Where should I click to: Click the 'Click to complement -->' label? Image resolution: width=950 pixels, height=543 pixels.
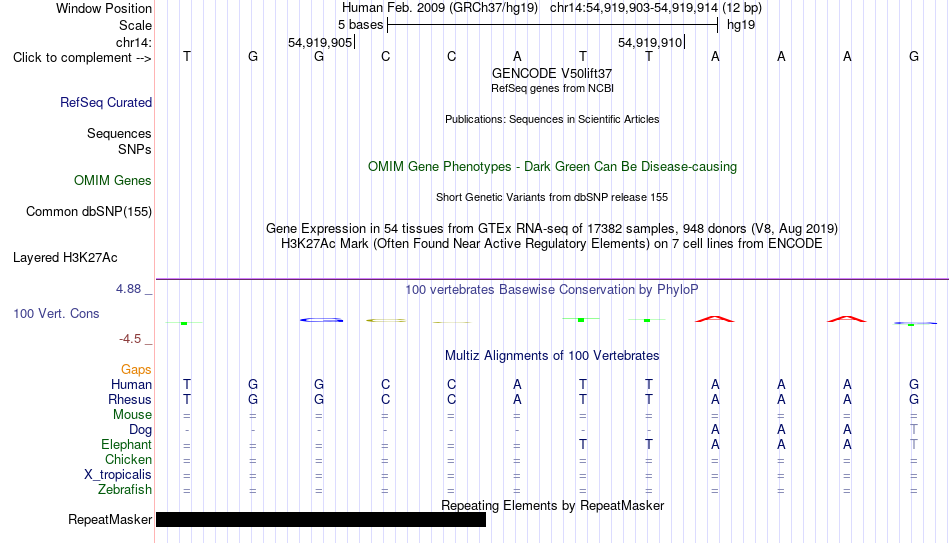[x=82, y=58]
